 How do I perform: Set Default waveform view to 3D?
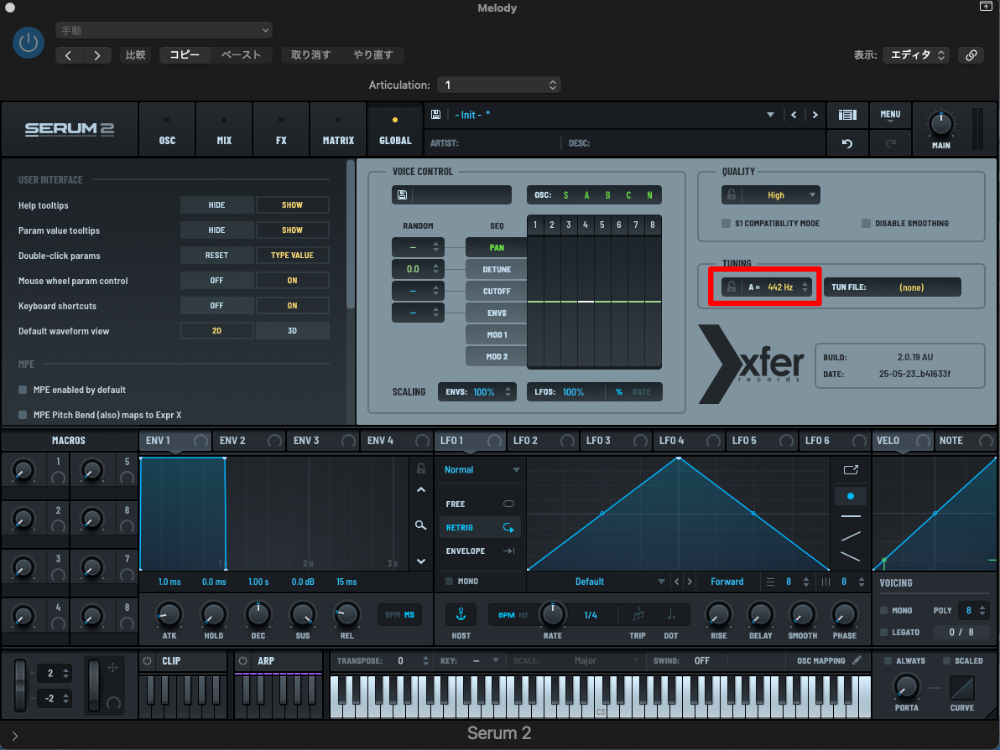[292, 330]
